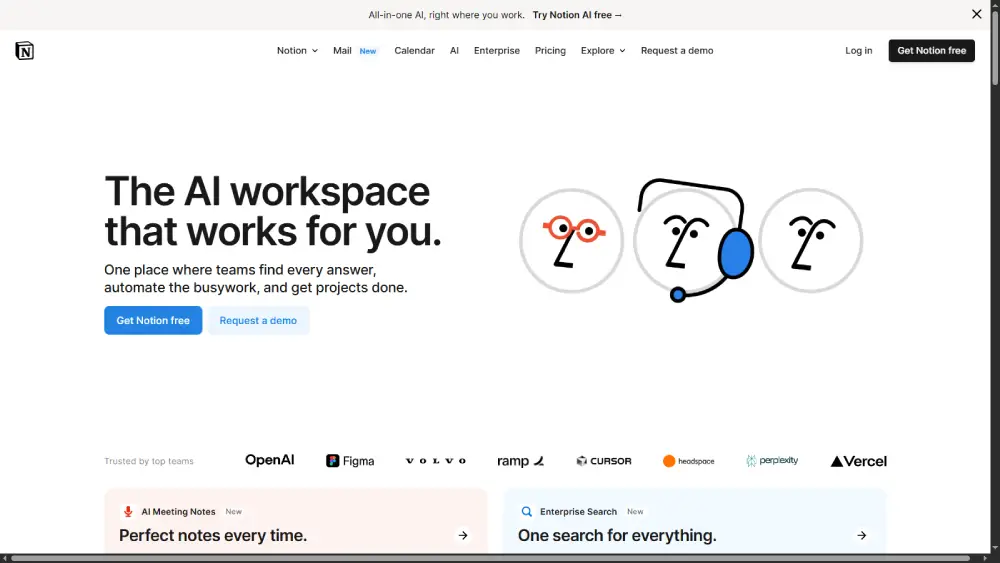This screenshot has width=1000, height=563.
Task: Click the OpenAI logo
Action: [x=270, y=460]
